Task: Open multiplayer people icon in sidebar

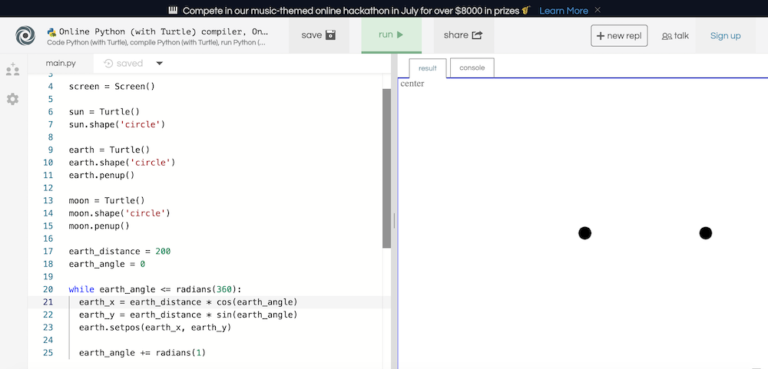Action: [x=13, y=70]
